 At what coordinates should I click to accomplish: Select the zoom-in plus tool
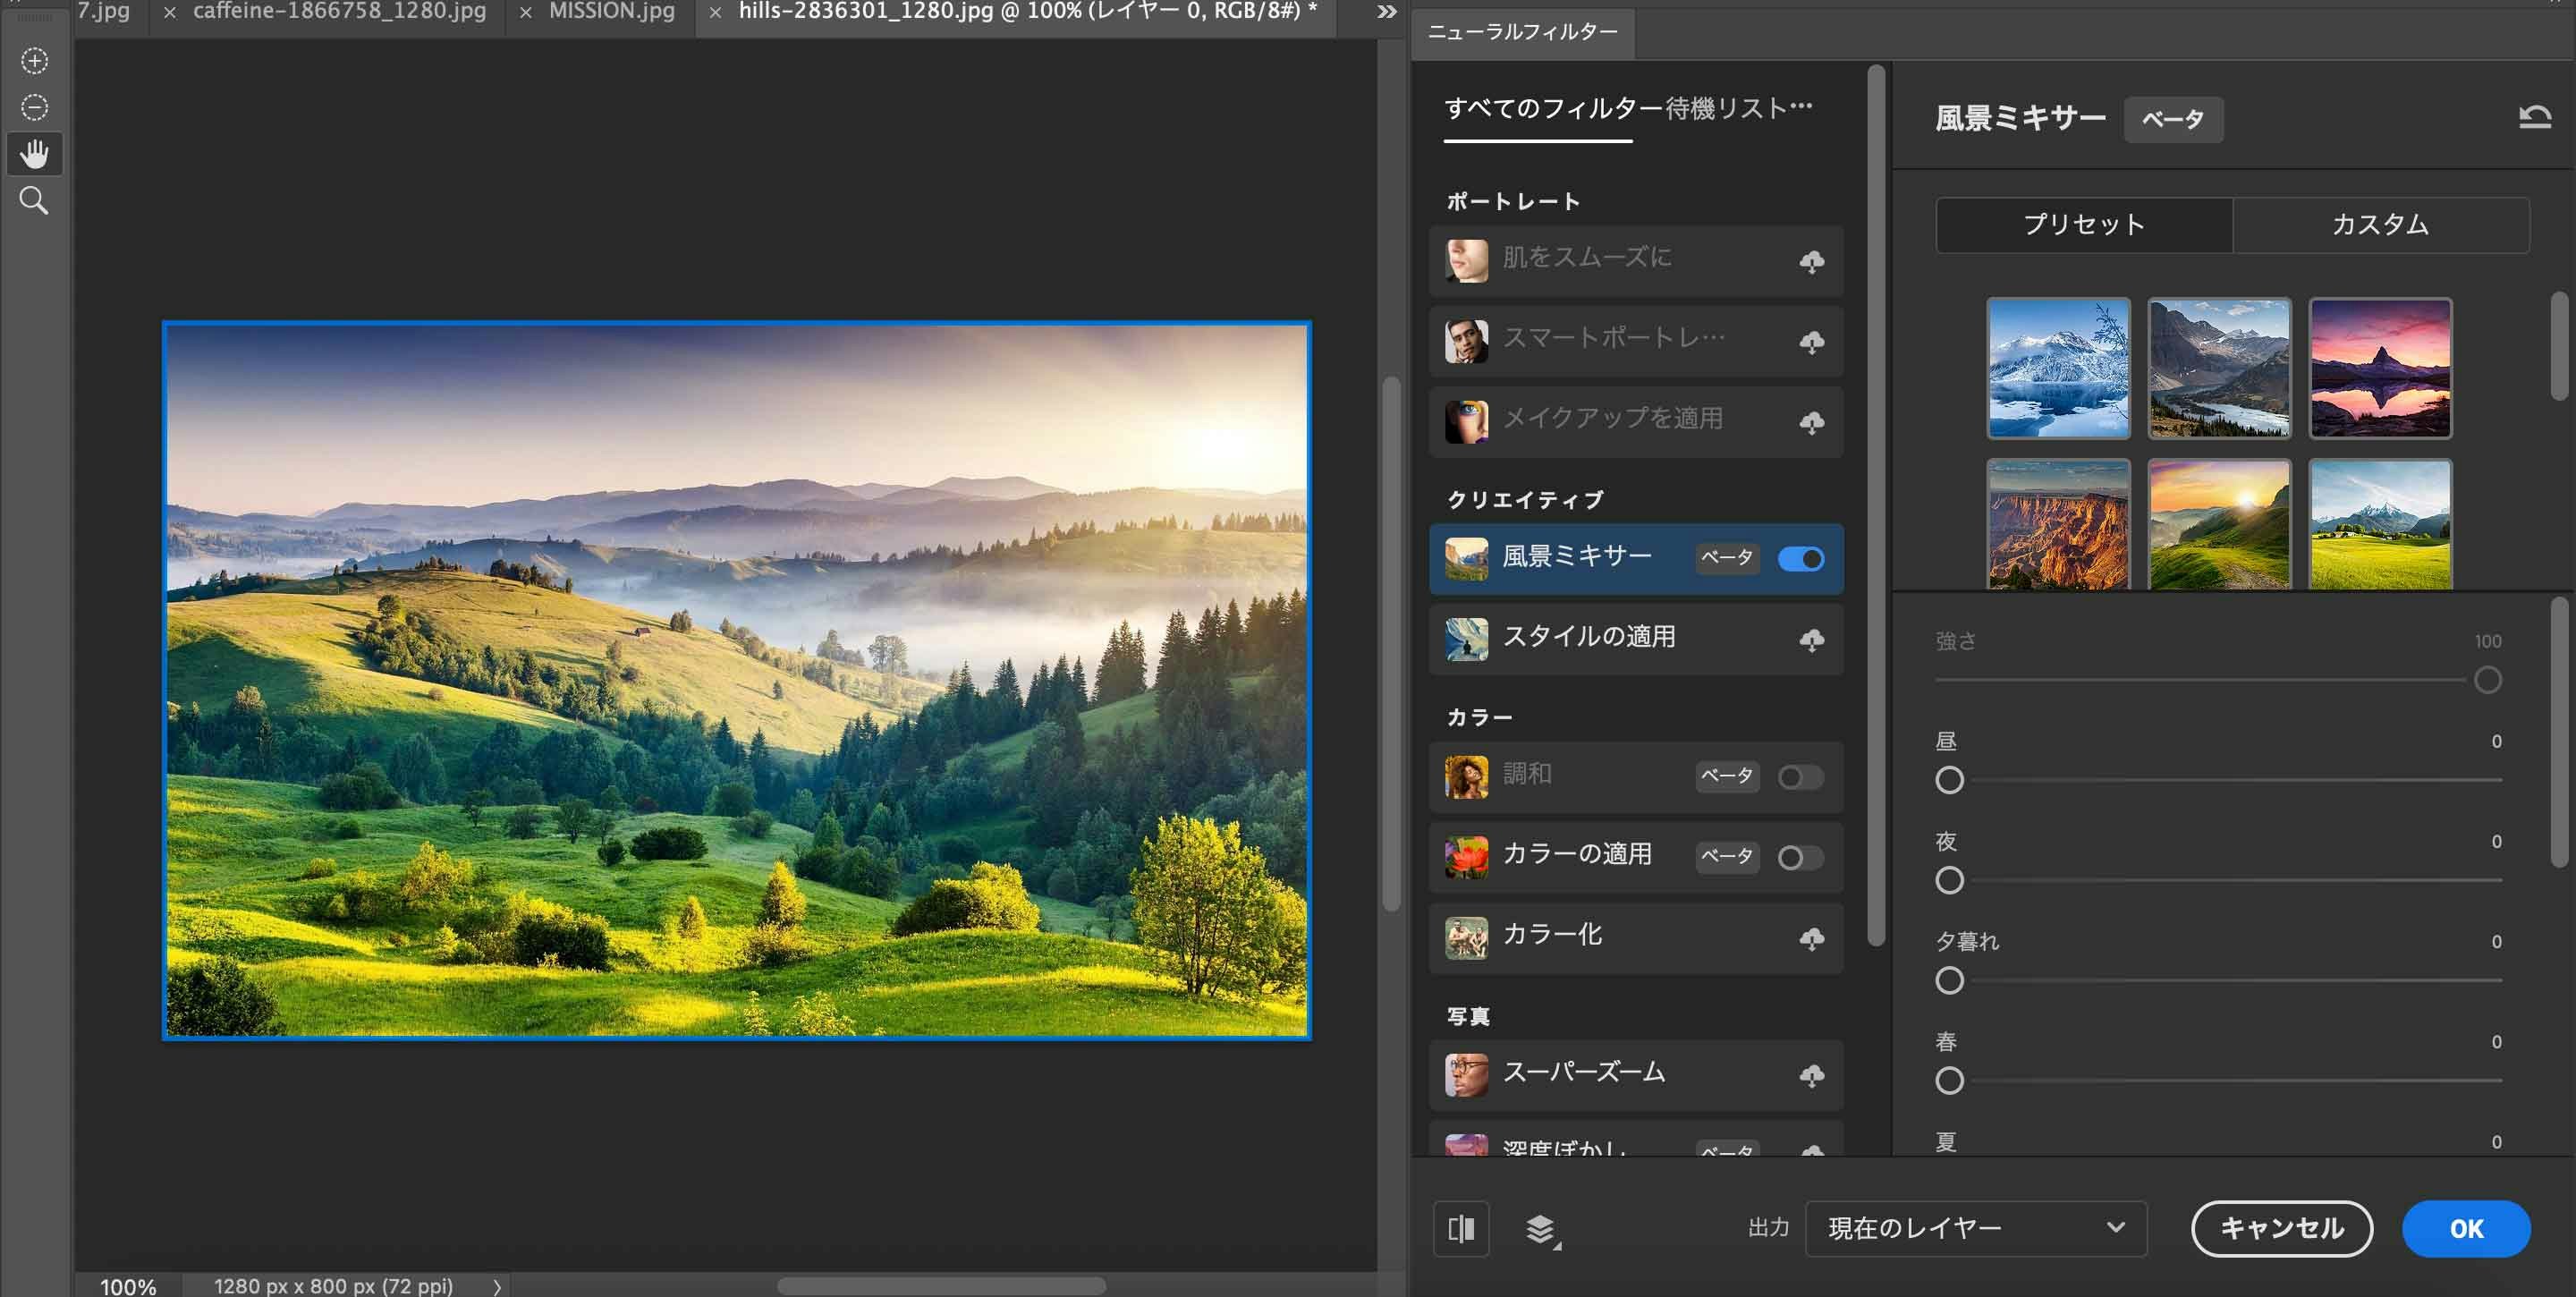(x=35, y=61)
